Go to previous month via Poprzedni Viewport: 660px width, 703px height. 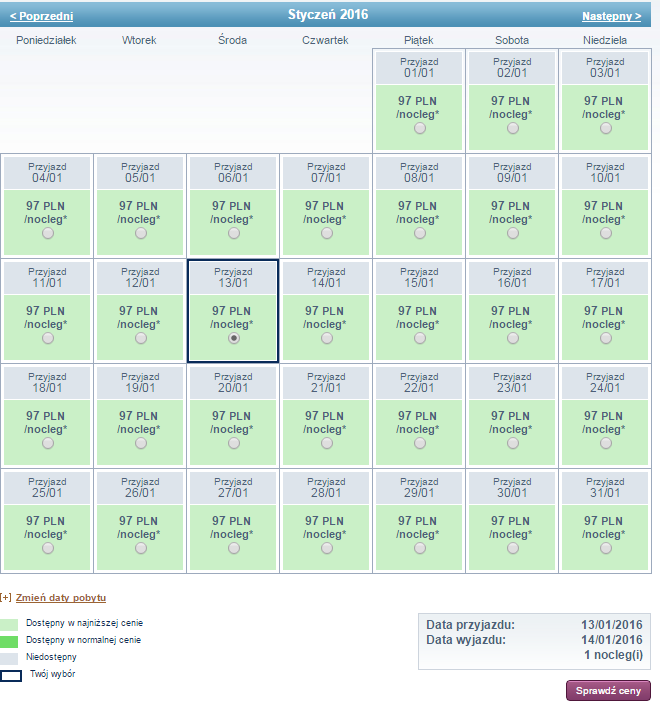tap(41, 16)
